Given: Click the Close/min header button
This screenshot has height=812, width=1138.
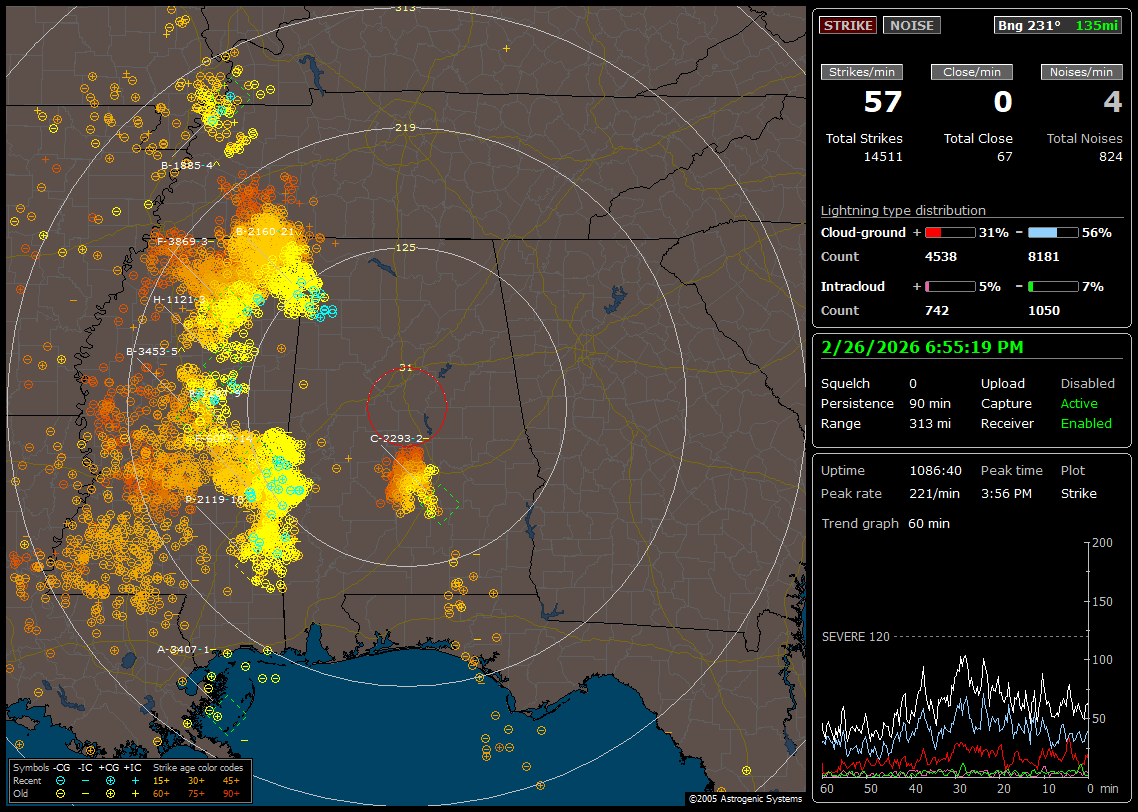Looking at the screenshot, I should pos(972,72).
